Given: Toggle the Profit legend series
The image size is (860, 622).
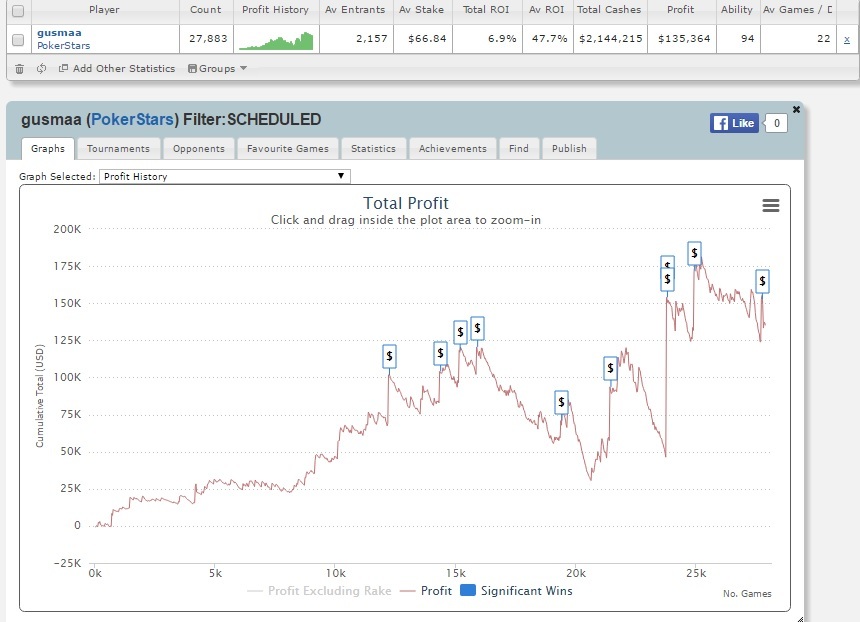Looking at the screenshot, I should pyautogui.click(x=426, y=591).
